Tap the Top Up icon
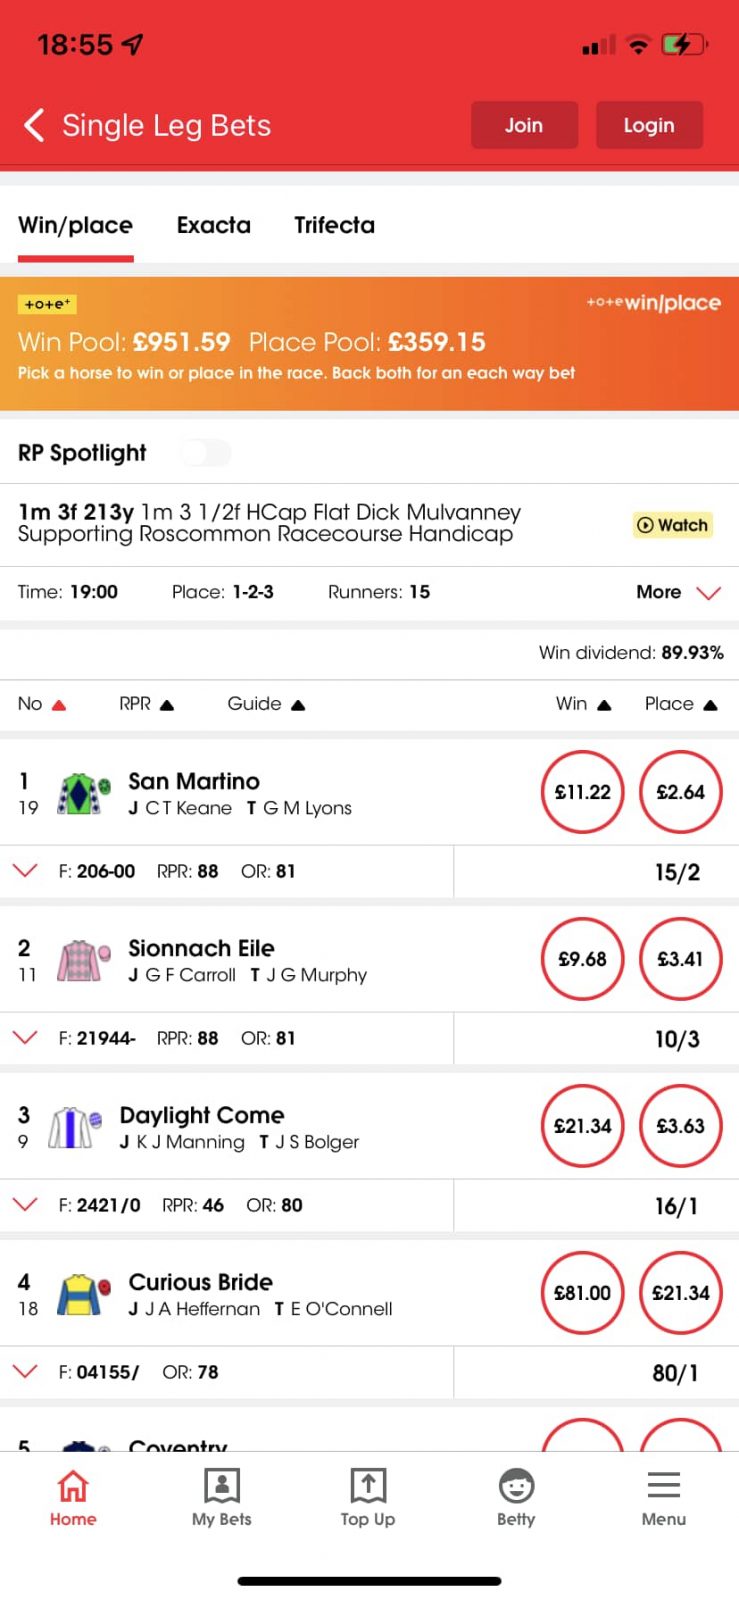The height and width of the screenshot is (1600, 739). (x=368, y=1486)
